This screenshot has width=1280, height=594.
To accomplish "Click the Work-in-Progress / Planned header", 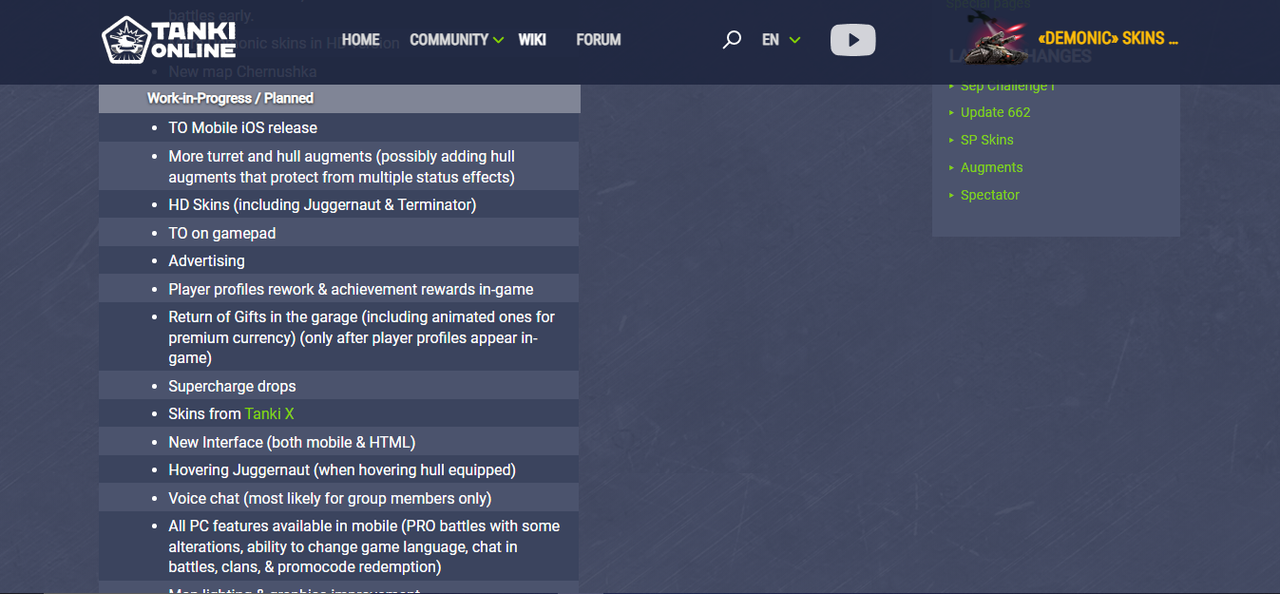I will click(x=339, y=98).
